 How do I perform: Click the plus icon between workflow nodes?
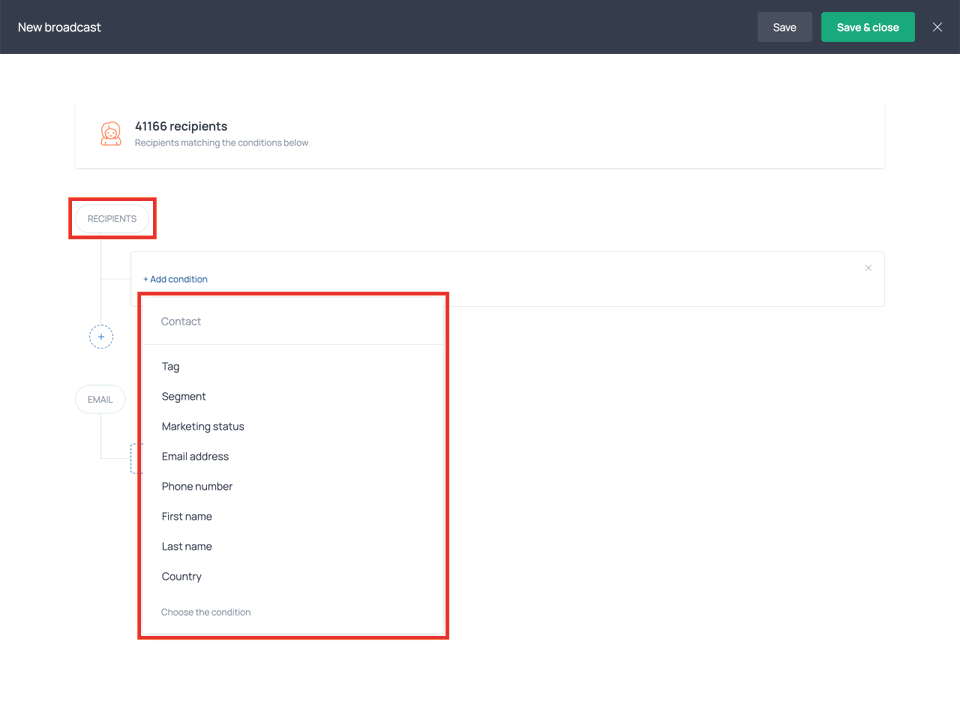pos(101,337)
